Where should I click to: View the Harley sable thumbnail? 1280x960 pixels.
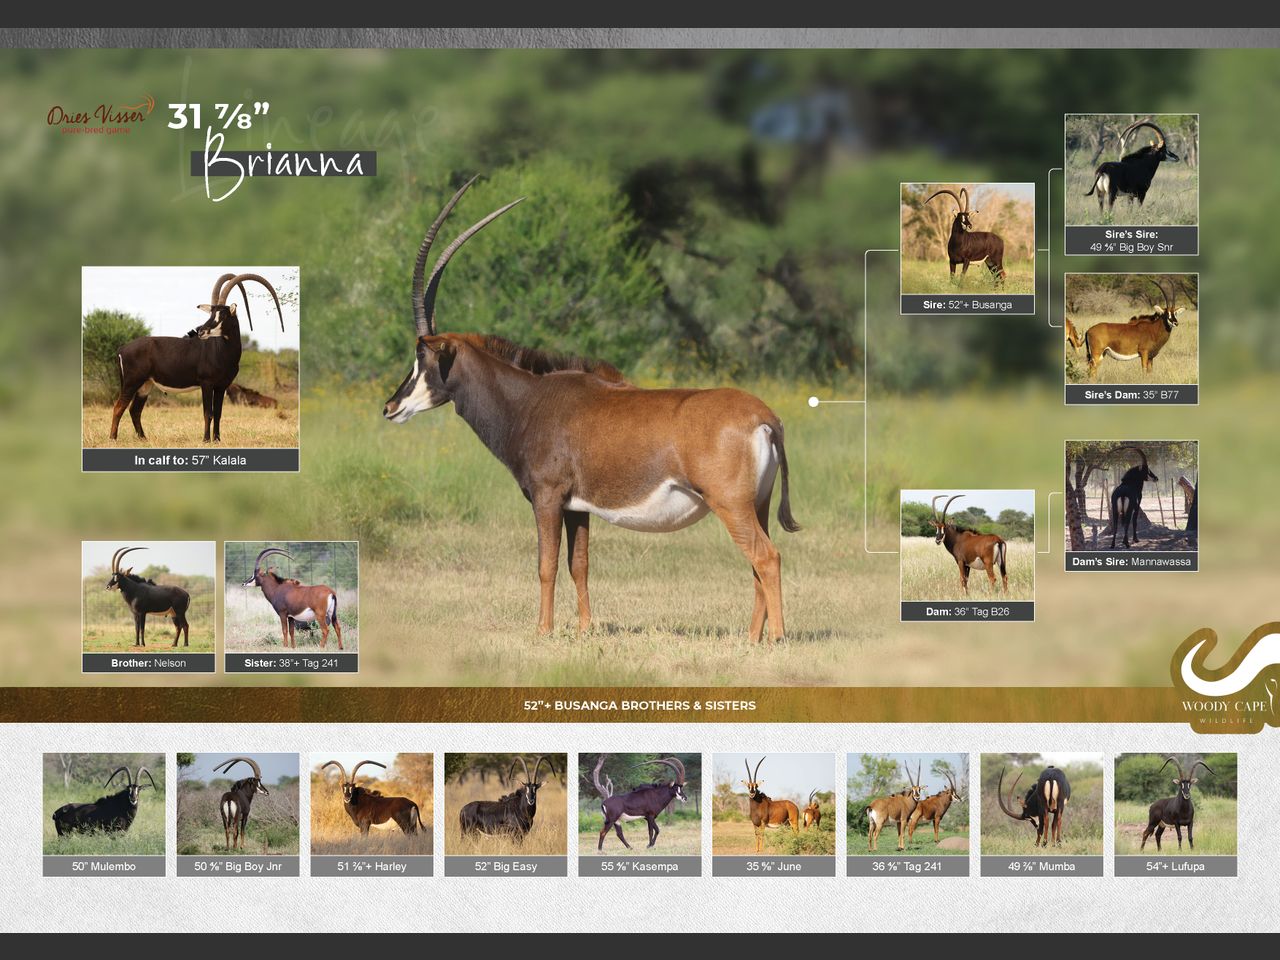[372, 805]
